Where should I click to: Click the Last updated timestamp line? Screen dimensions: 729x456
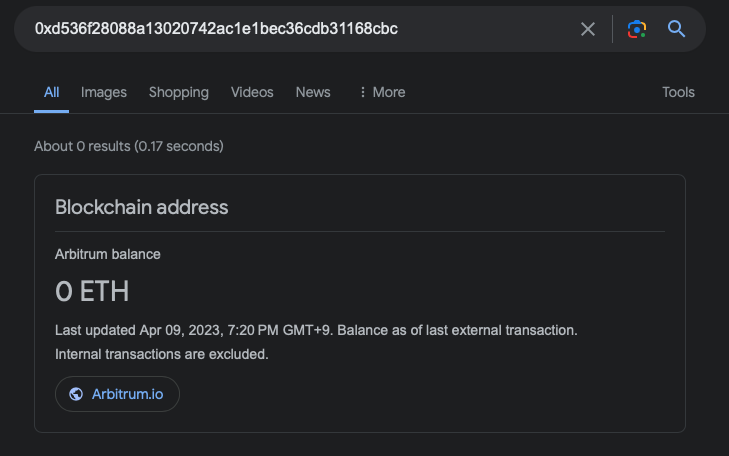pos(316,330)
